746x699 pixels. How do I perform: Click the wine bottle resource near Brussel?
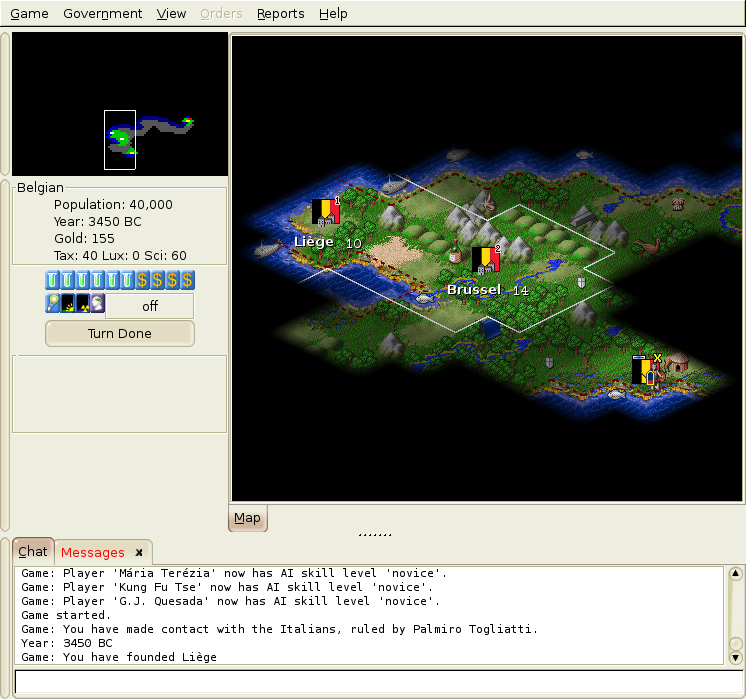455,252
